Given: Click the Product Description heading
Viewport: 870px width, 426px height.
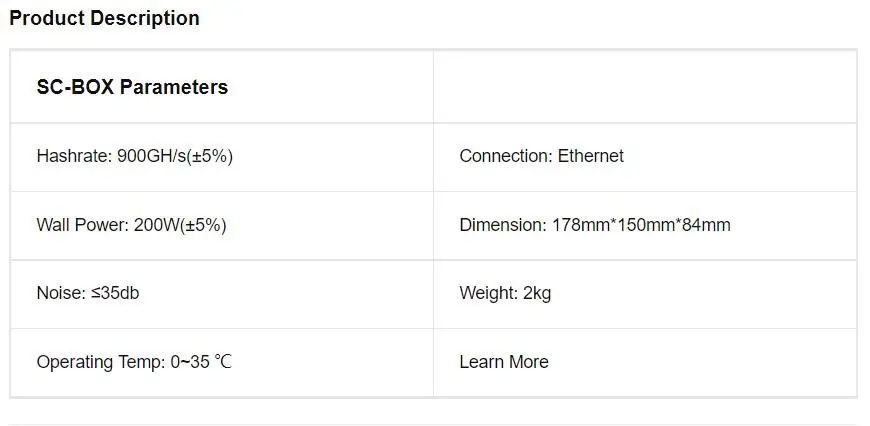Looking at the screenshot, I should [x=104, y=18].
